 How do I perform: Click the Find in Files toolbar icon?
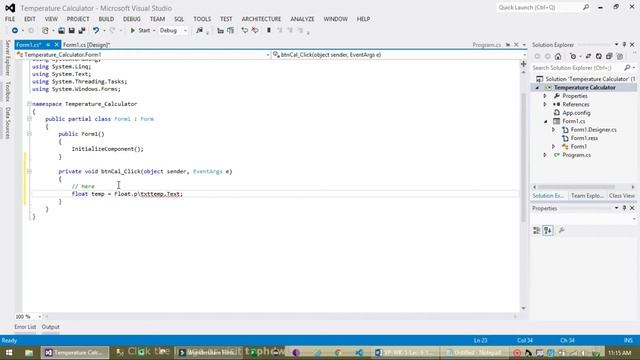click(x=199, y=31)
